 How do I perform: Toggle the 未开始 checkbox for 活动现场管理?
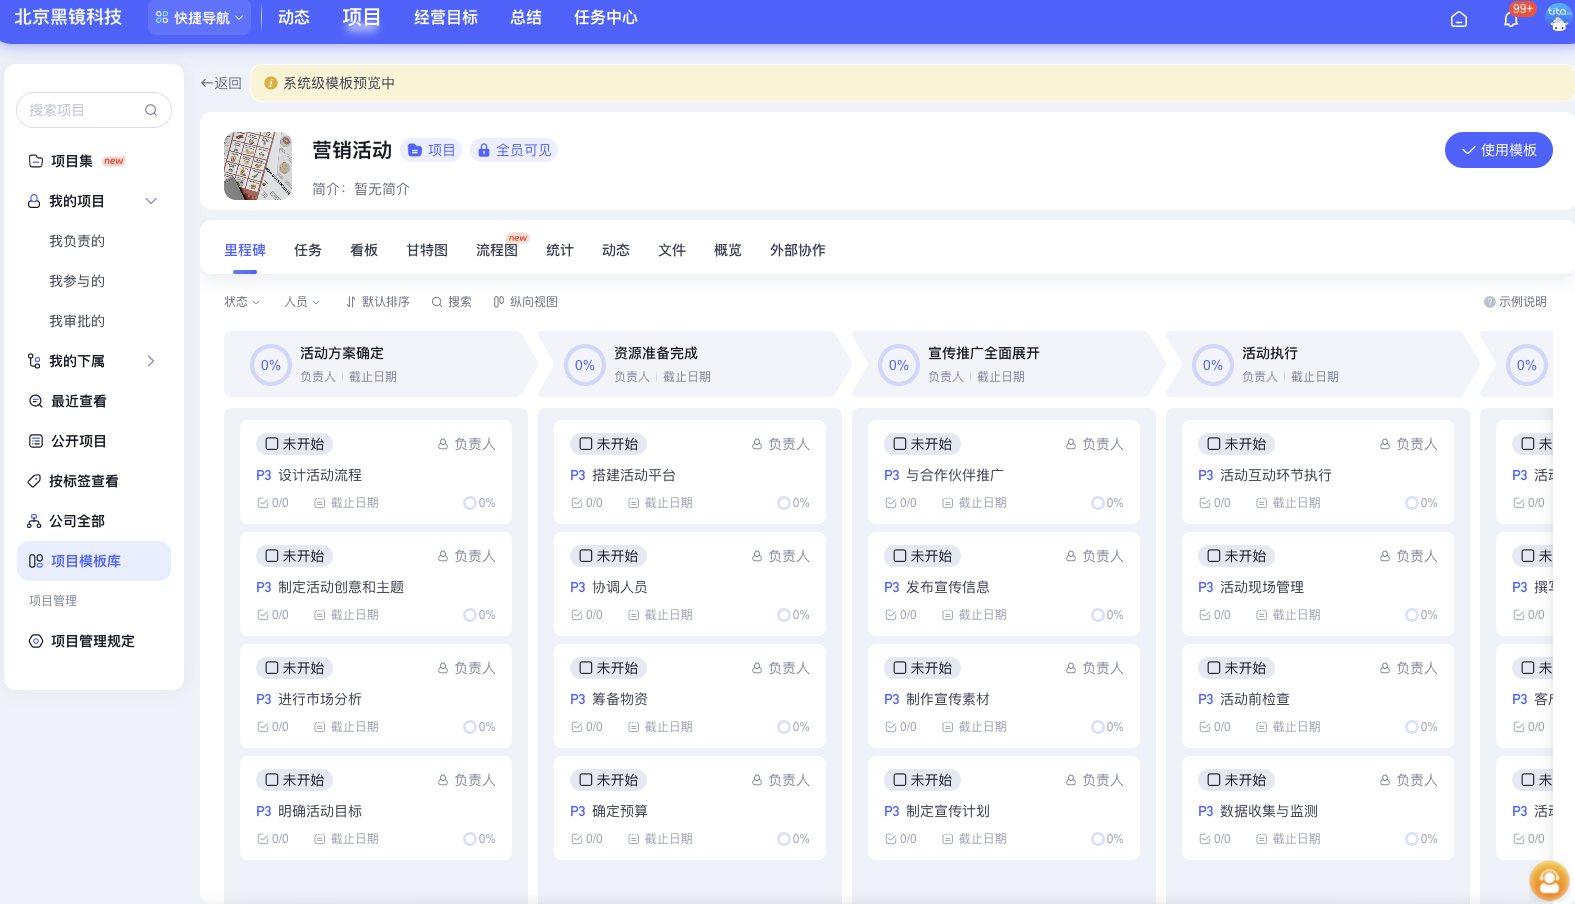click(x=1214, y=556)
